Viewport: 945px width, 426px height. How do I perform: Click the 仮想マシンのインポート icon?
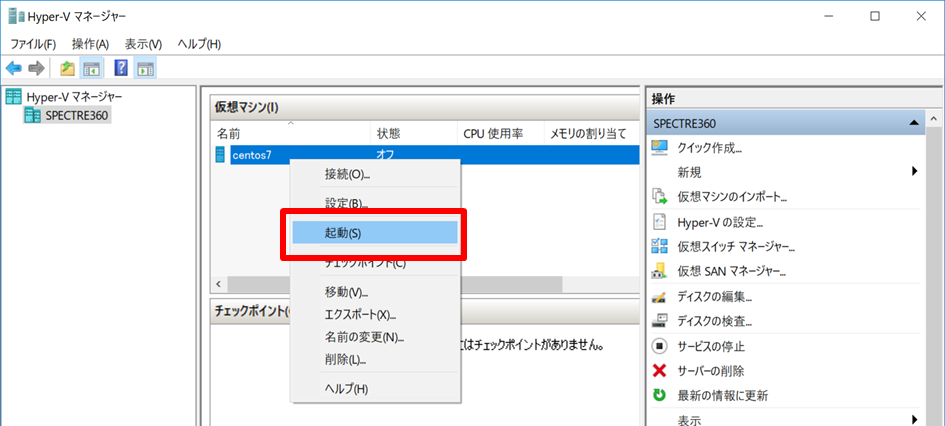click(x=660, y=196)
